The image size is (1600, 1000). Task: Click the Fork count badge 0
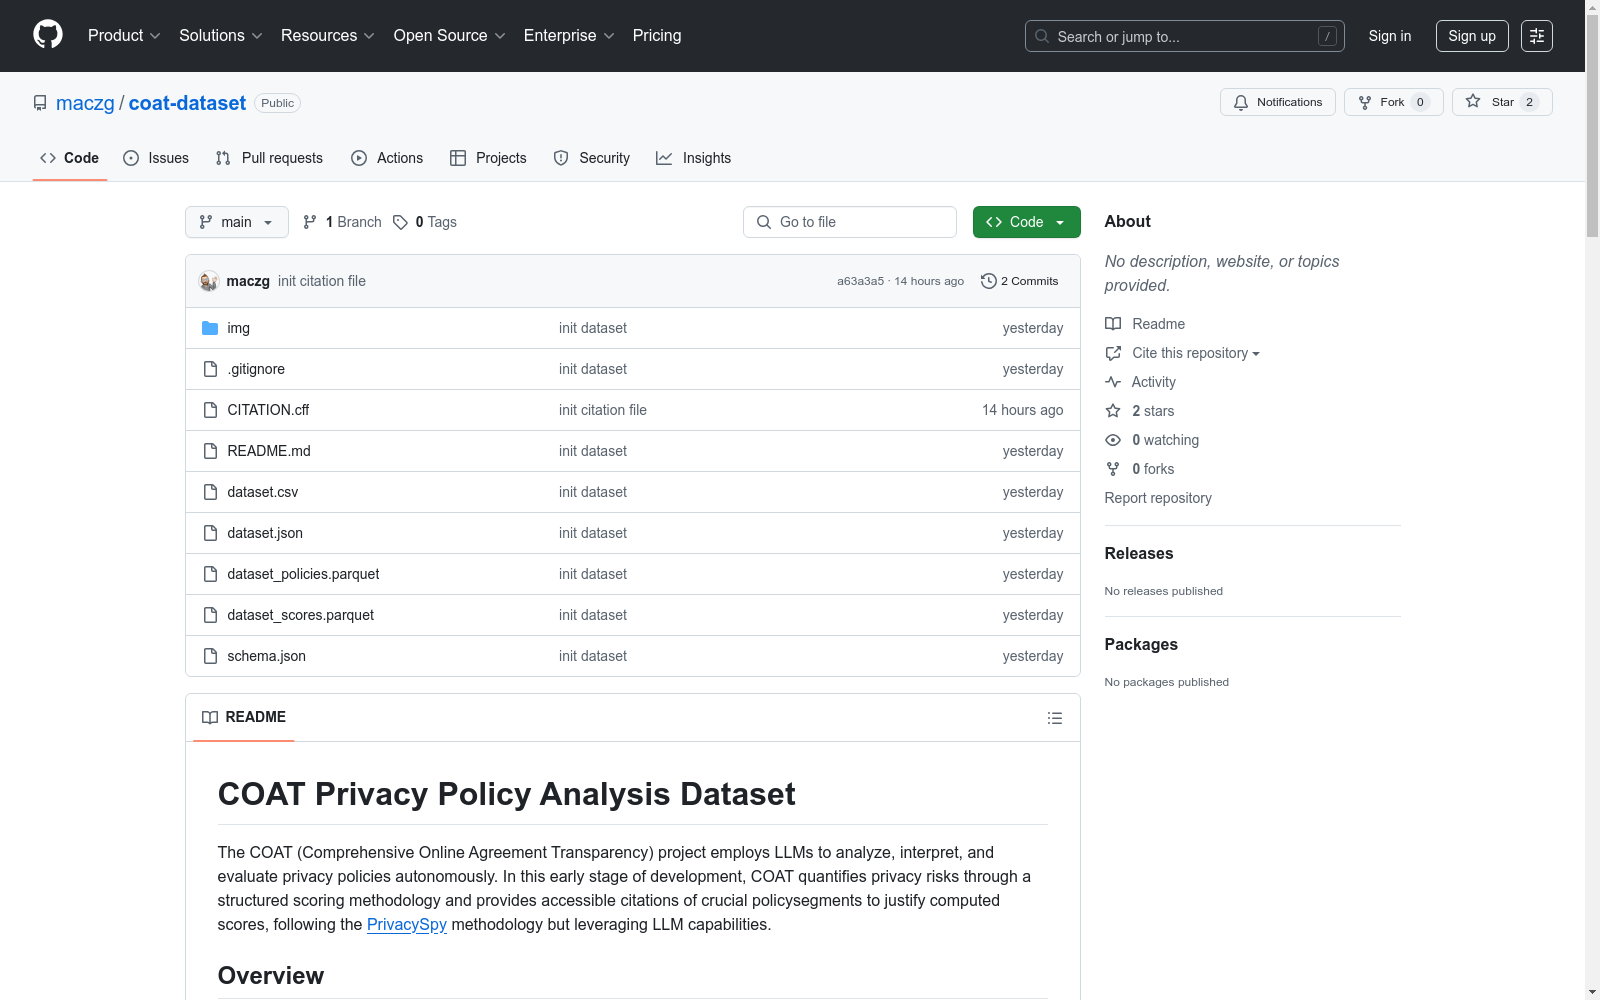(x=1420, y=102)
